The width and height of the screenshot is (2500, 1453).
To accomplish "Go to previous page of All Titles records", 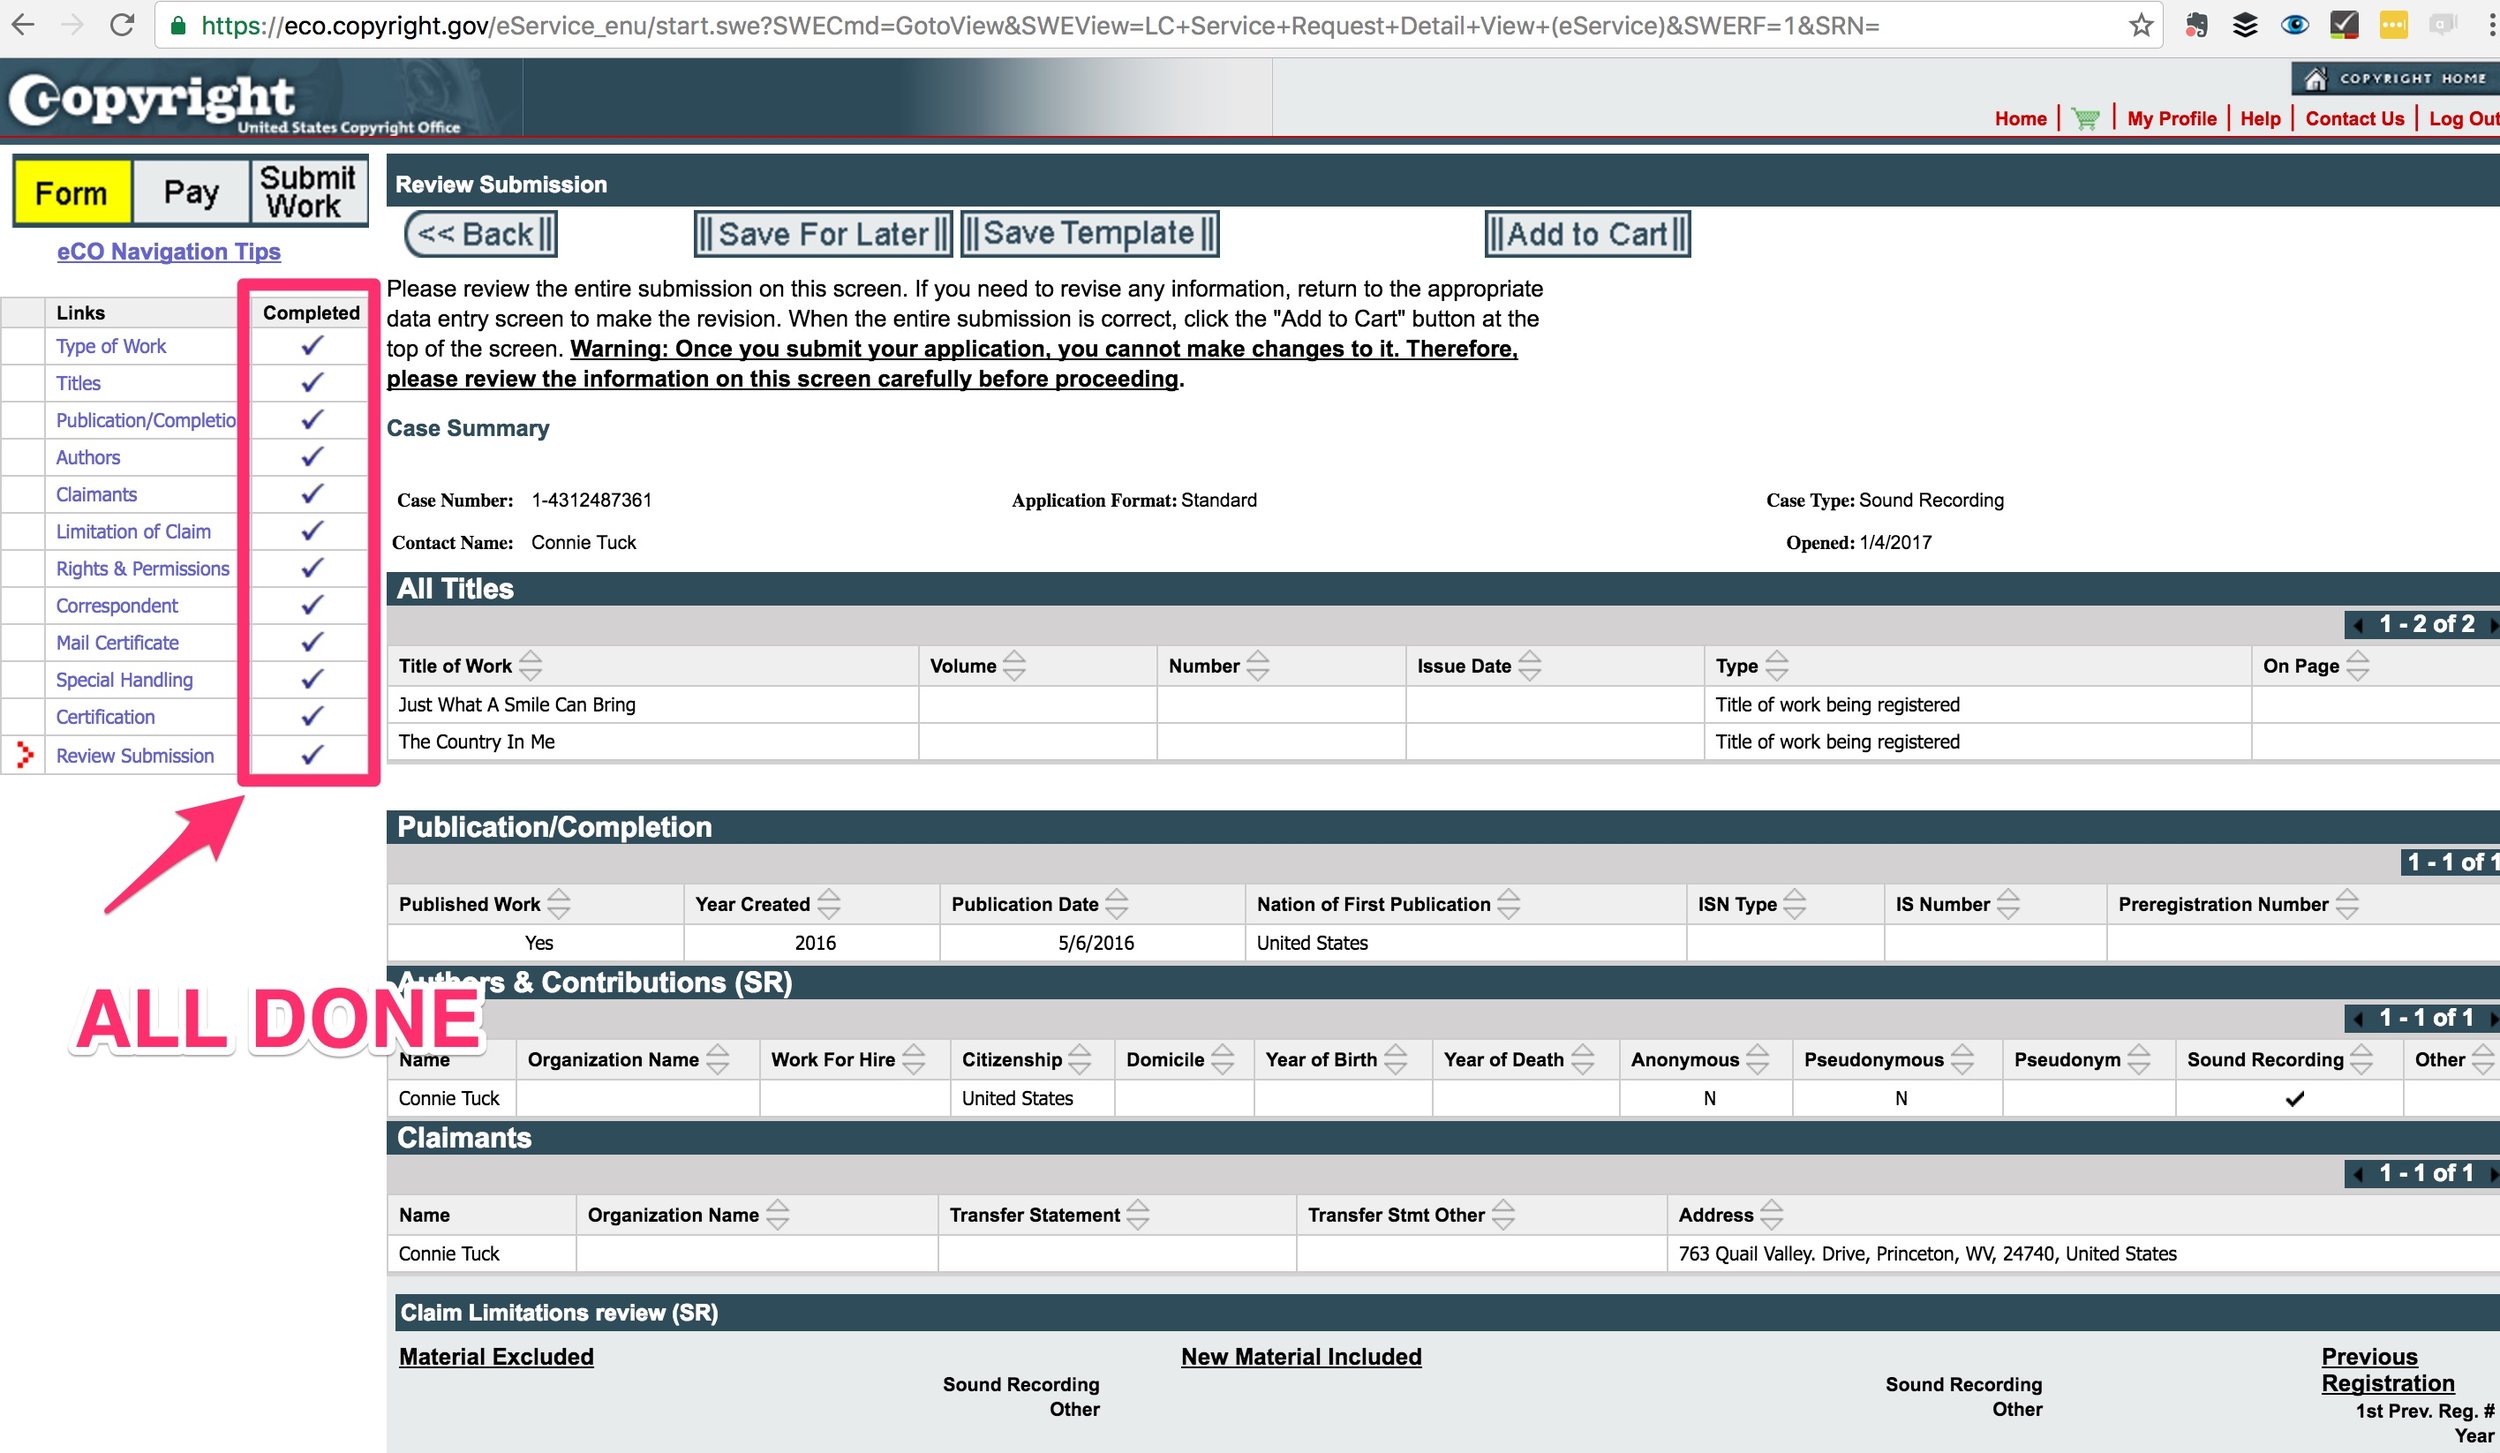I will pyautogui.click(x=2359, y=625).
